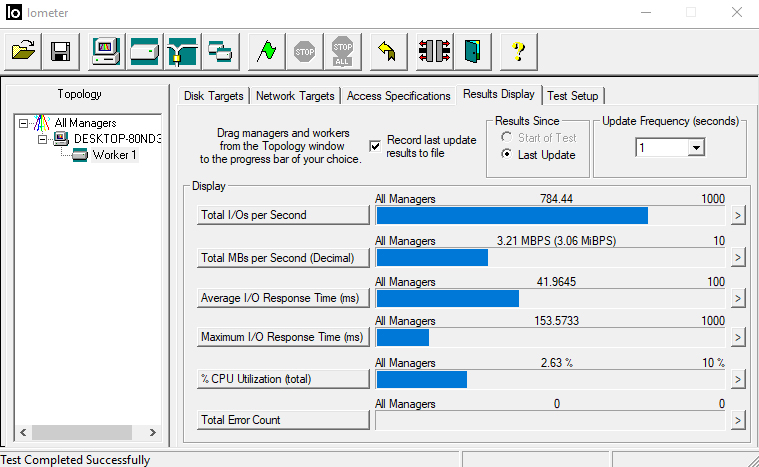Collapse the All Managers tree node

coord(24,123)
